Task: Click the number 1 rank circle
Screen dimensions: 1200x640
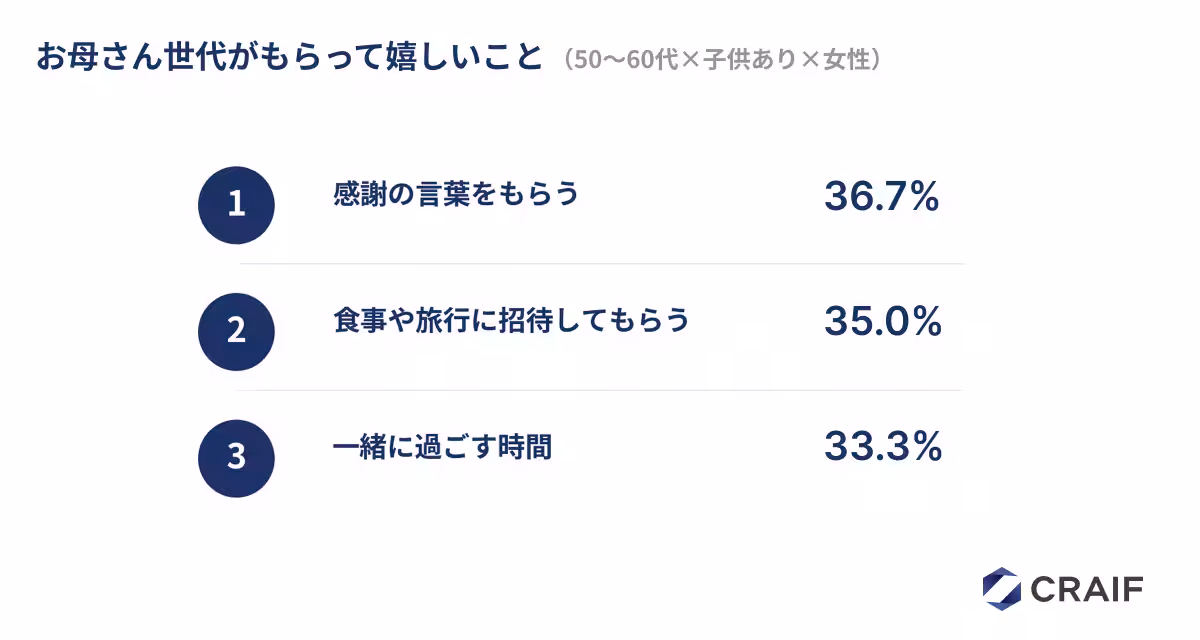Action: point(236,205)
